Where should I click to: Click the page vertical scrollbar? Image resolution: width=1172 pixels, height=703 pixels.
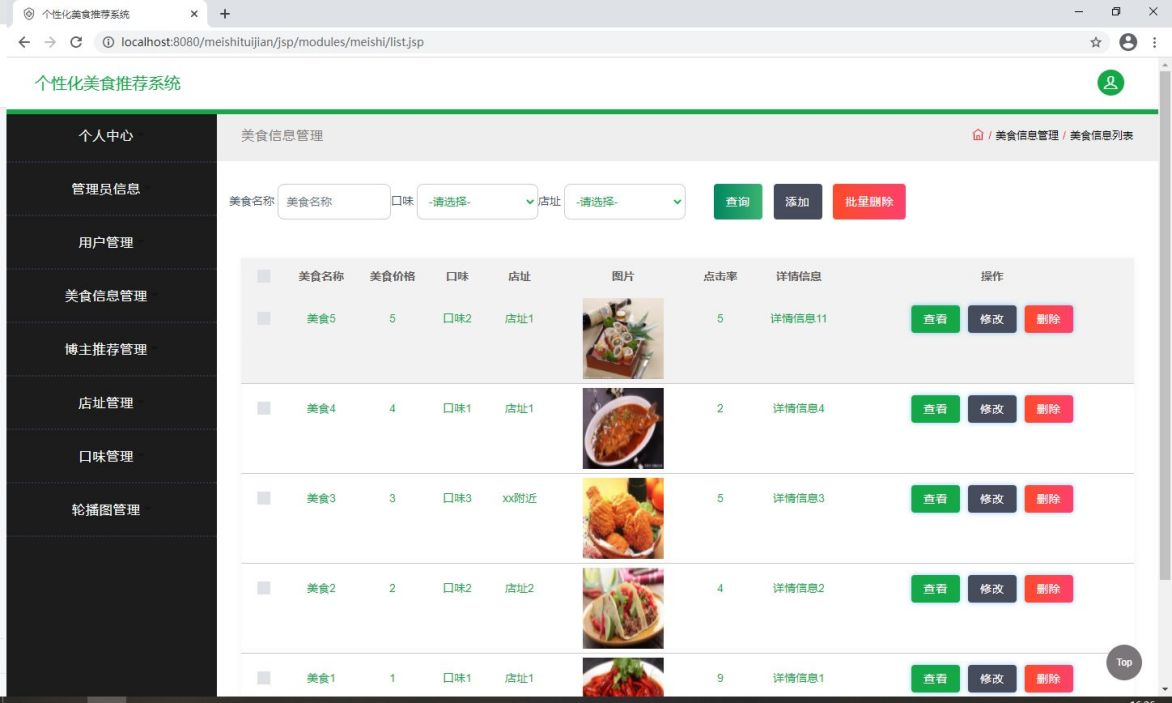coord(1165,325)
